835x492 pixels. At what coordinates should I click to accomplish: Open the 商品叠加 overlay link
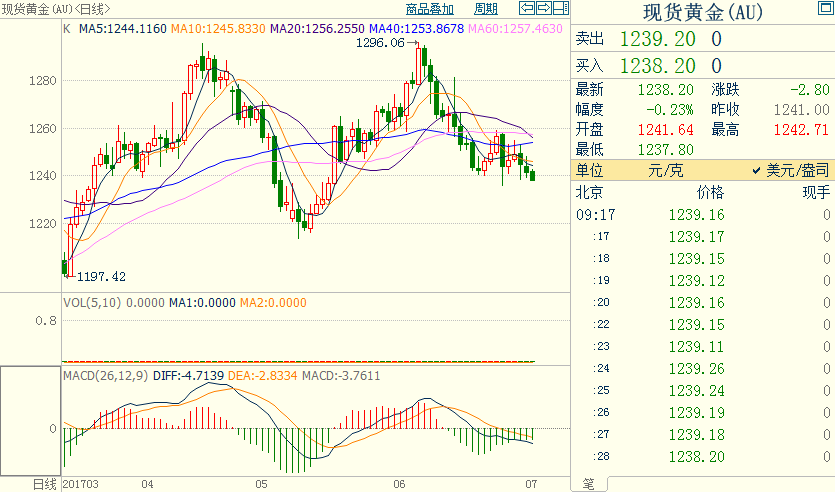click(x=430, y=9)
